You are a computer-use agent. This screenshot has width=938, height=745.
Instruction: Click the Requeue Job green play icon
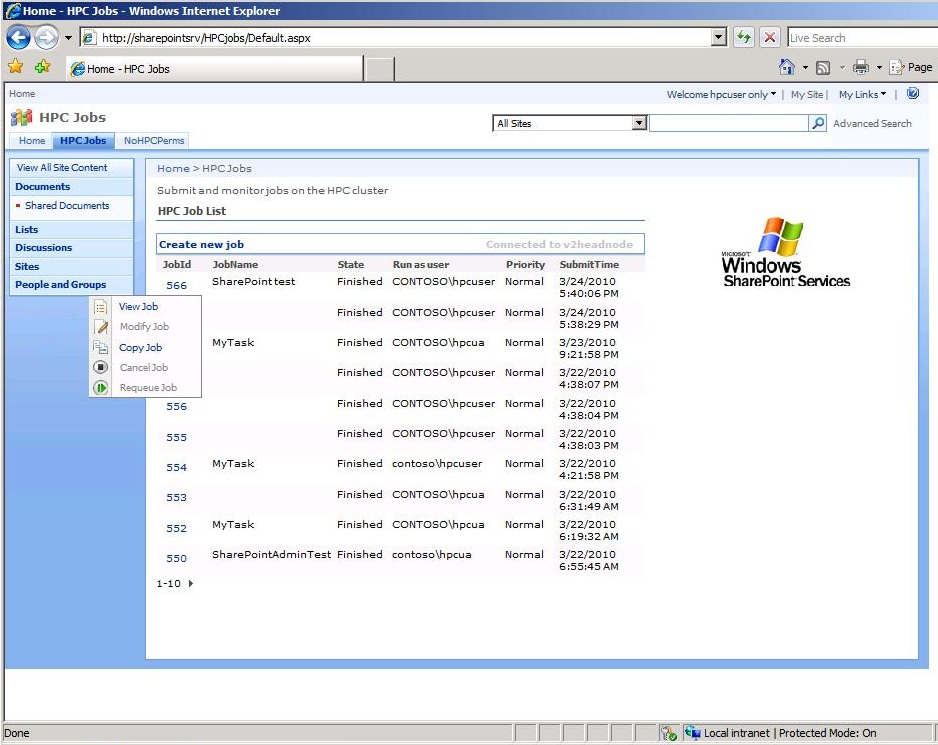click(x=100, y=387)
